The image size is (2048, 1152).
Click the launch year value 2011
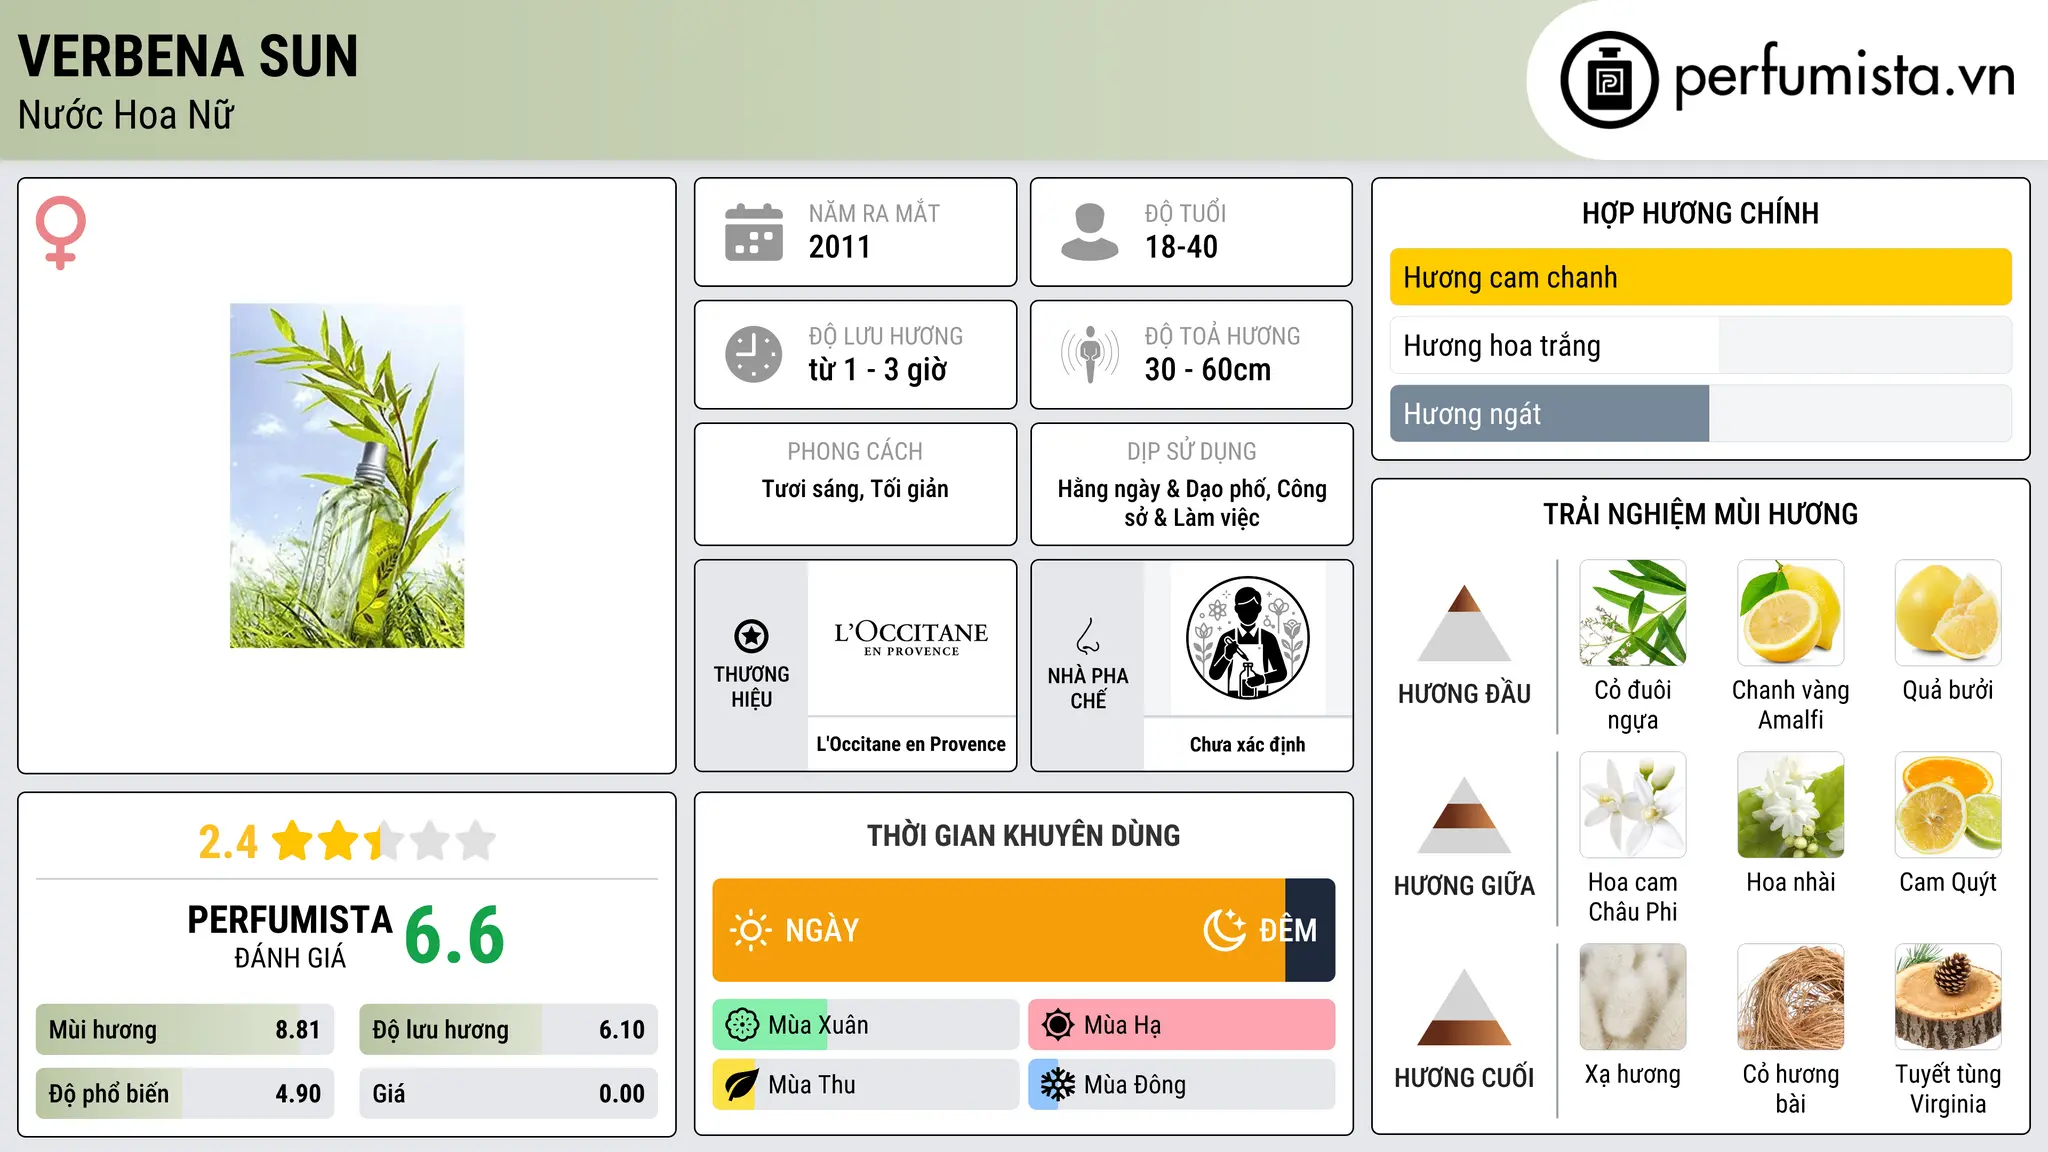click(840, 247)
